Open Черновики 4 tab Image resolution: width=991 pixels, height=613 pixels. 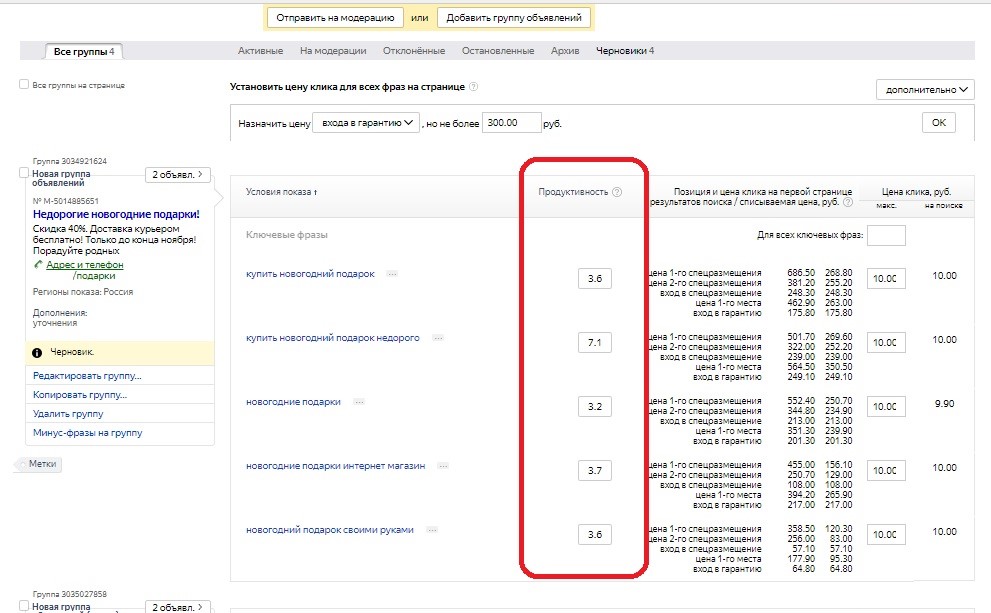click(x=625, y=51)
